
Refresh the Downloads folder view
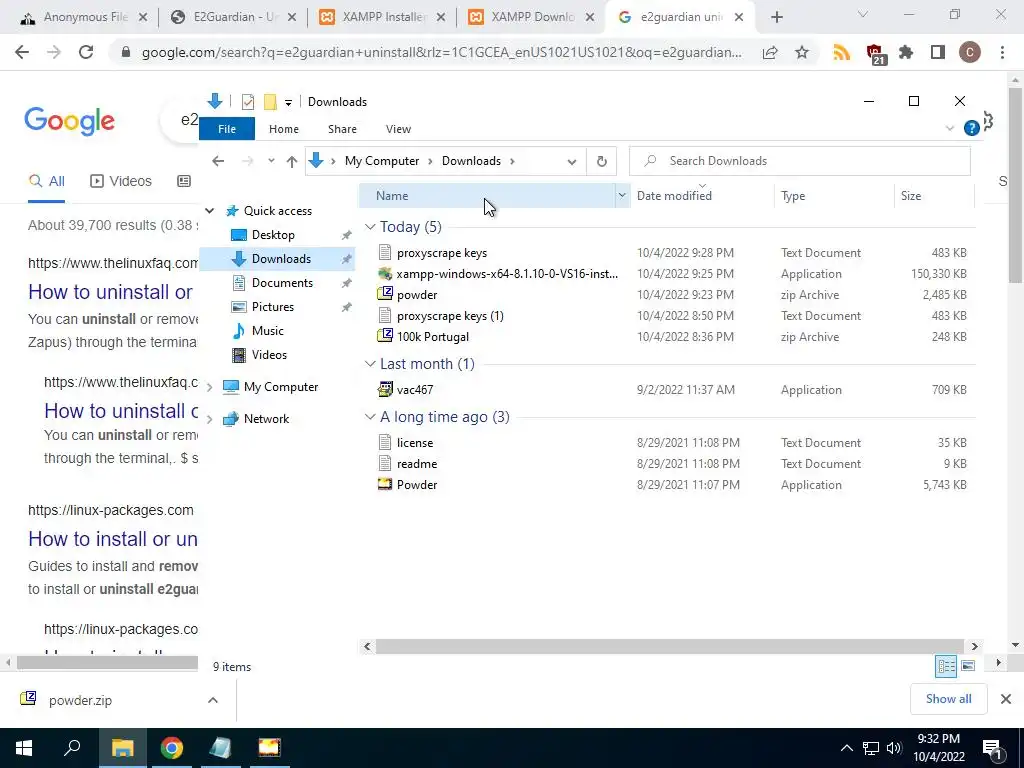tap(601, 161)
